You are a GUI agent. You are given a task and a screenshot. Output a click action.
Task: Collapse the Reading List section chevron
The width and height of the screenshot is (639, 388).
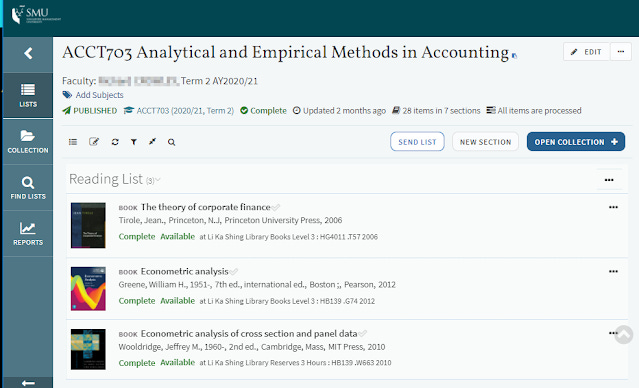[158, 180]
